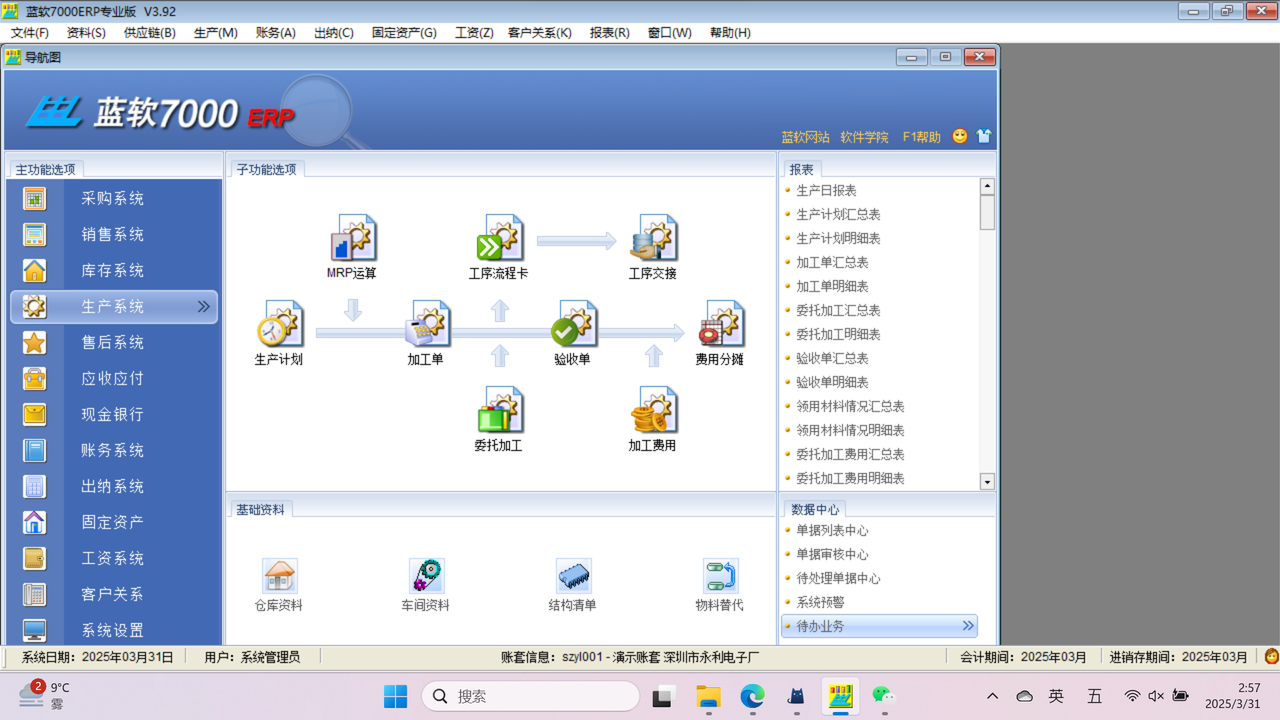Screen dimensions: 1280x720
Task: Open the 加工单明细表 report
Action: [832, 286]
